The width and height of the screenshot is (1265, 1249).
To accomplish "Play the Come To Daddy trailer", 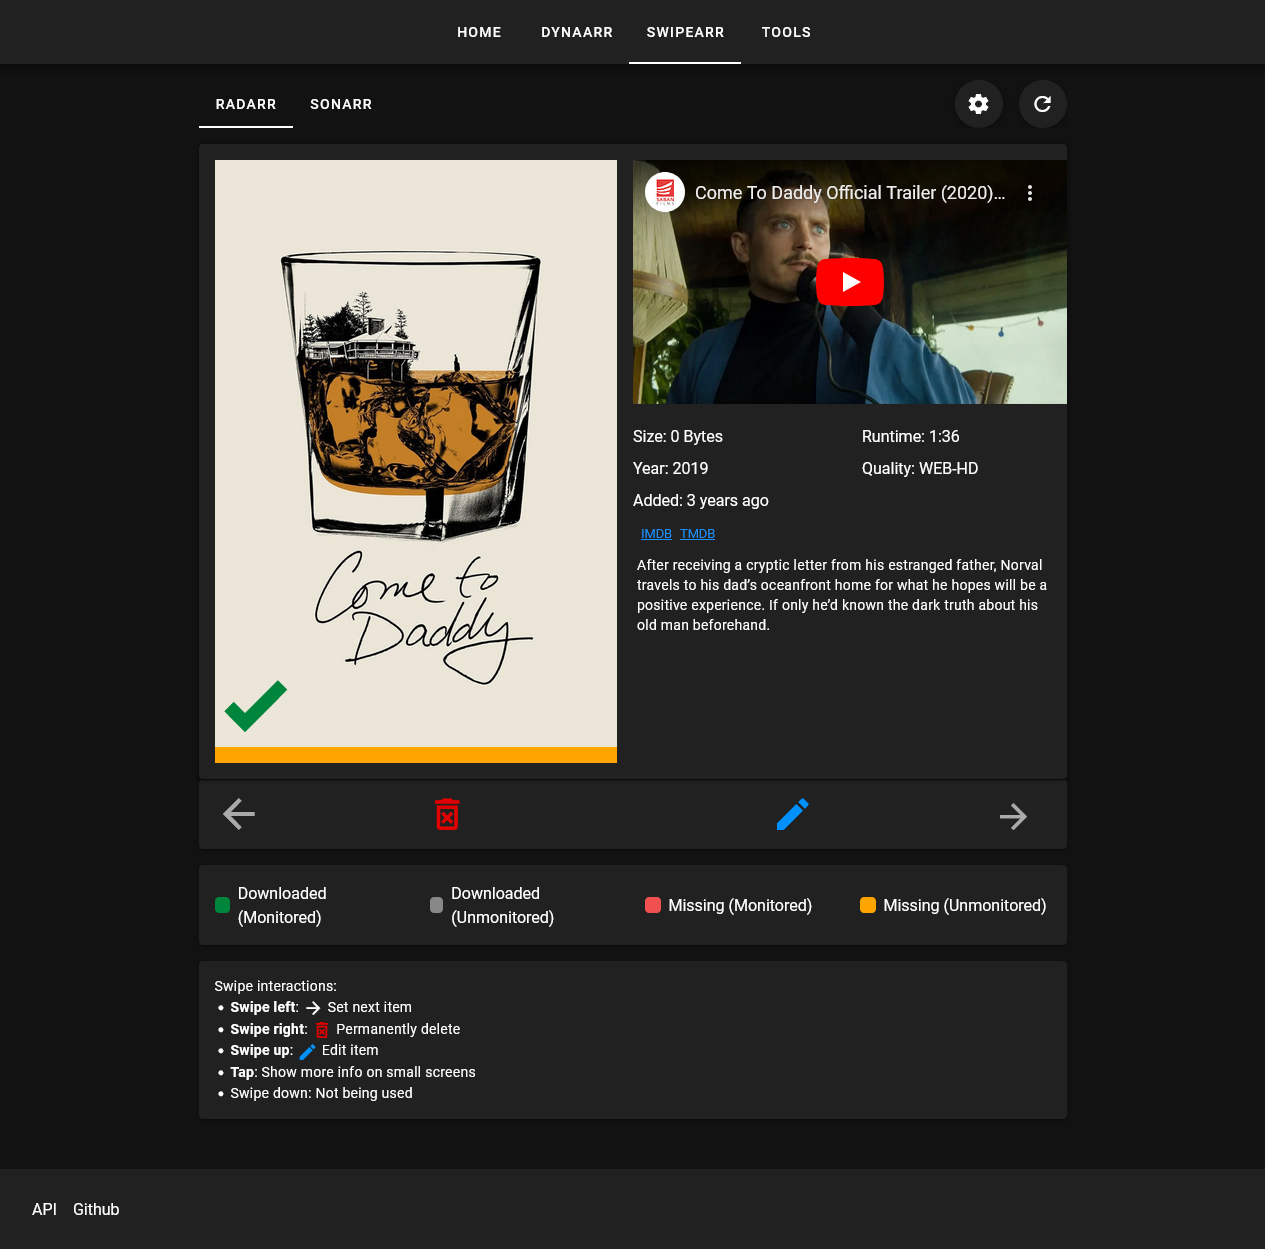I will point(850,282).
